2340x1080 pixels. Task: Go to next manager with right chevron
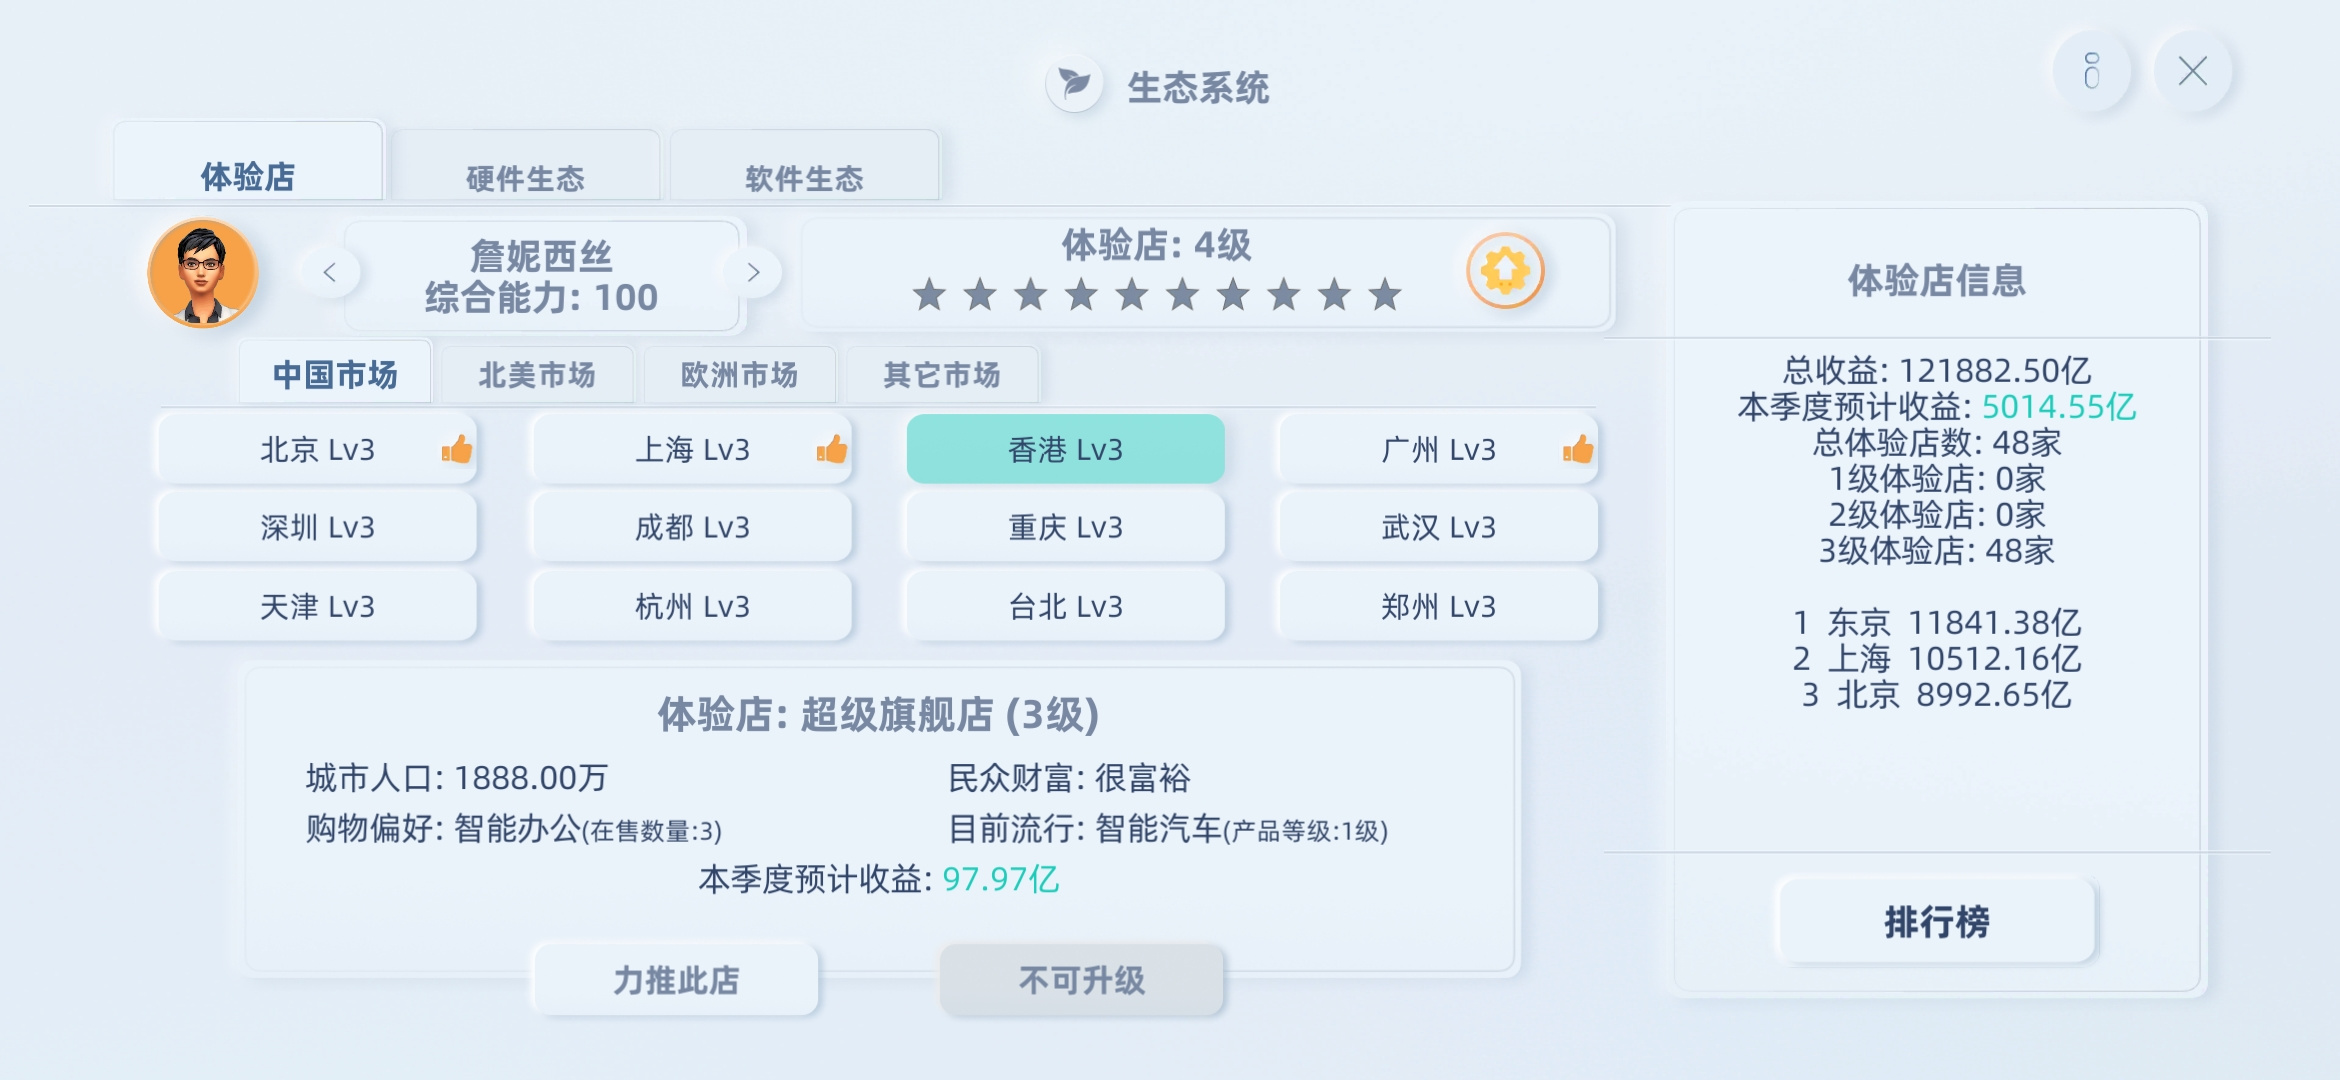pos(754,272)
